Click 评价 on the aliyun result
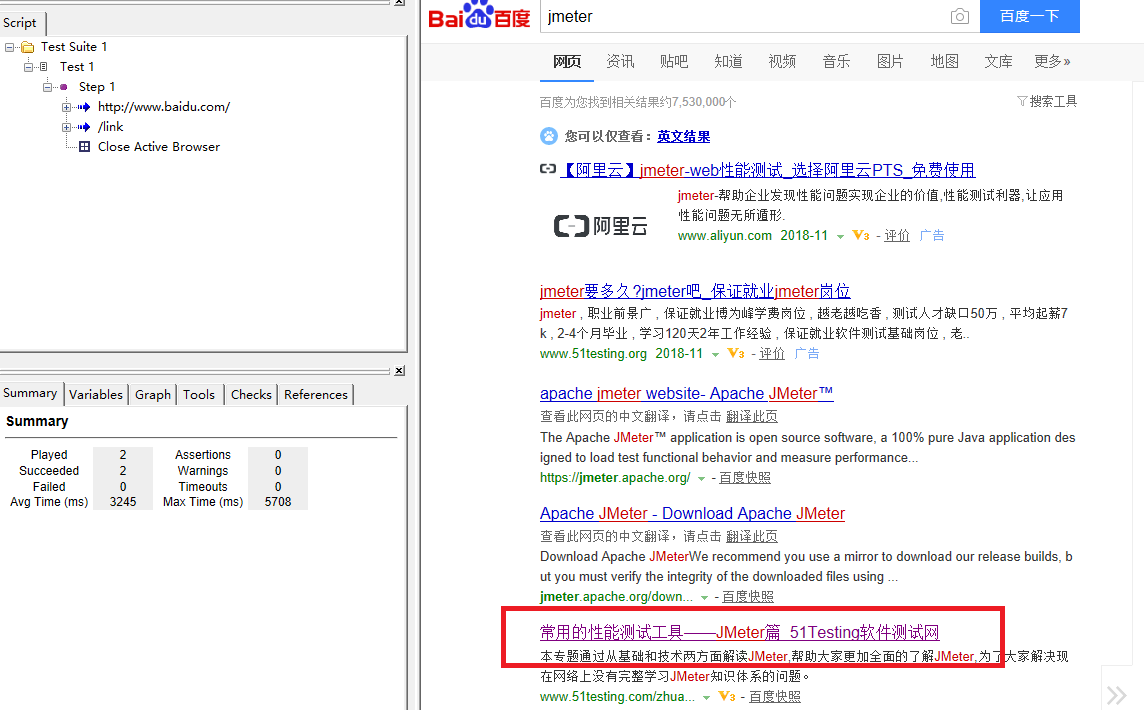This screenshot has height=710, width=1144. pyautogui.click(x=897, y=236)
